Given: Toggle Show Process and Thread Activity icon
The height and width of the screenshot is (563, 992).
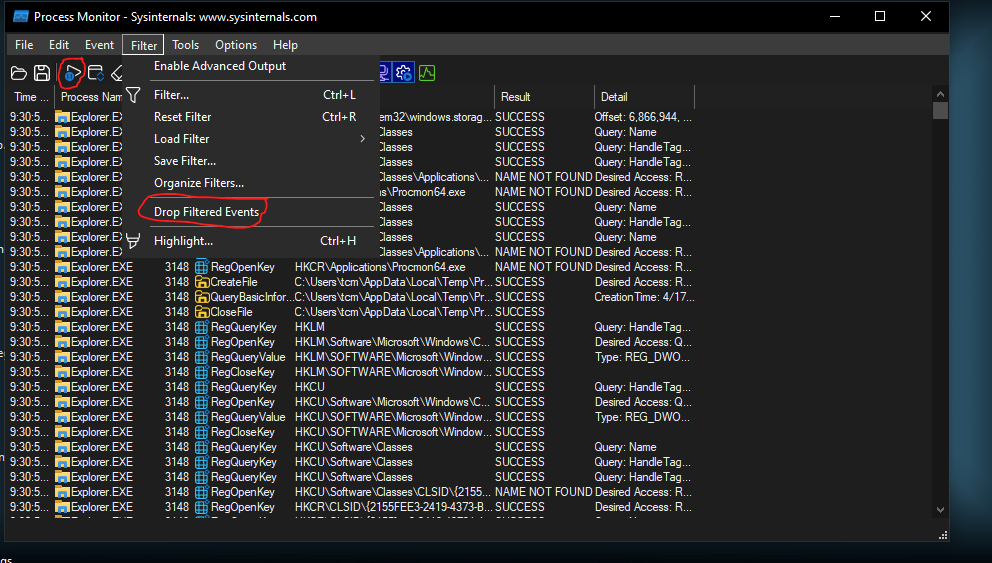Looking at the screenshot, I should tap(404, 73).
